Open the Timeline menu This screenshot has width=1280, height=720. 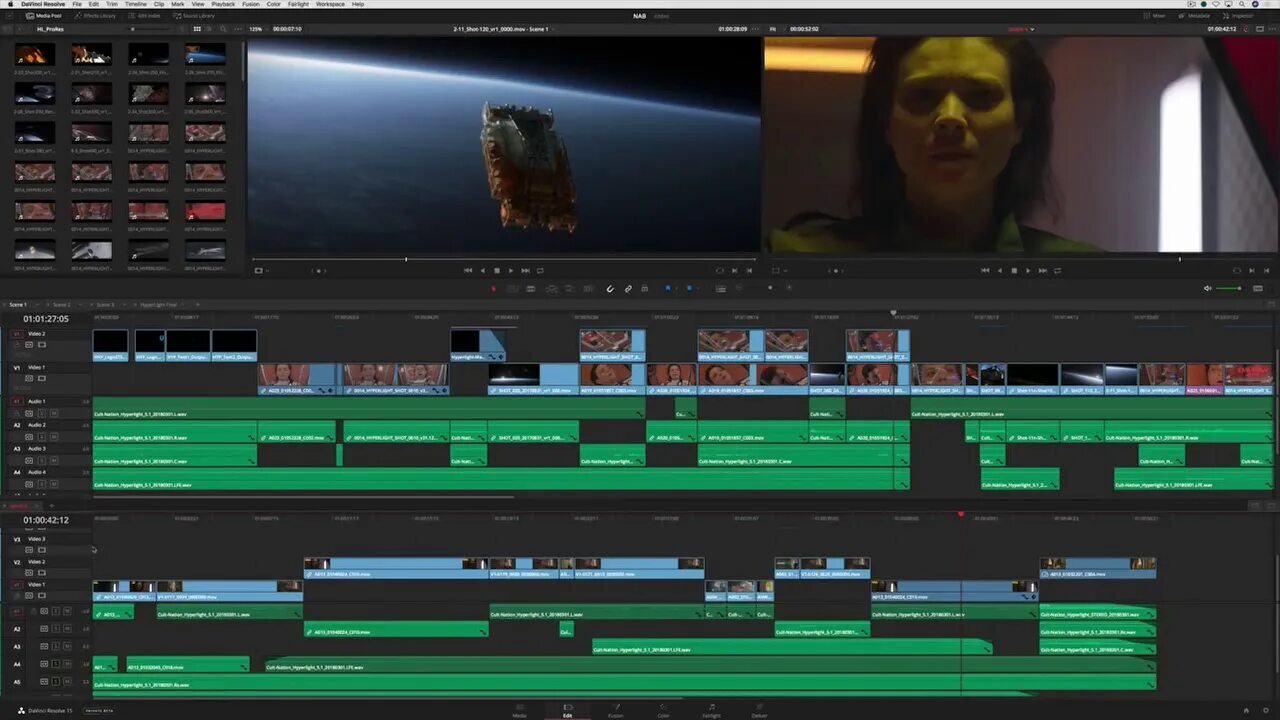(x=135, y=4)
